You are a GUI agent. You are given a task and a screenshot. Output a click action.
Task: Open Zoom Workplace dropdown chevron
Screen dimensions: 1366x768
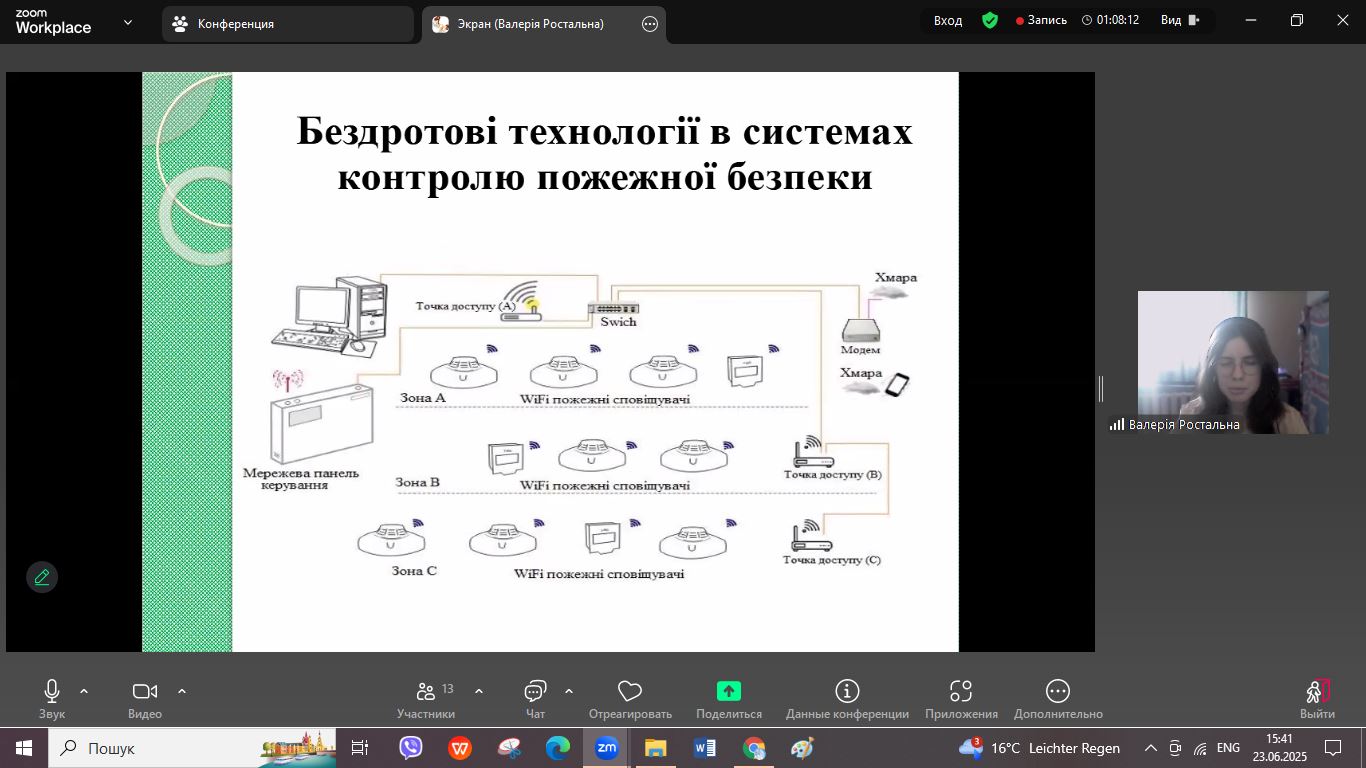[x=128, y=22]
